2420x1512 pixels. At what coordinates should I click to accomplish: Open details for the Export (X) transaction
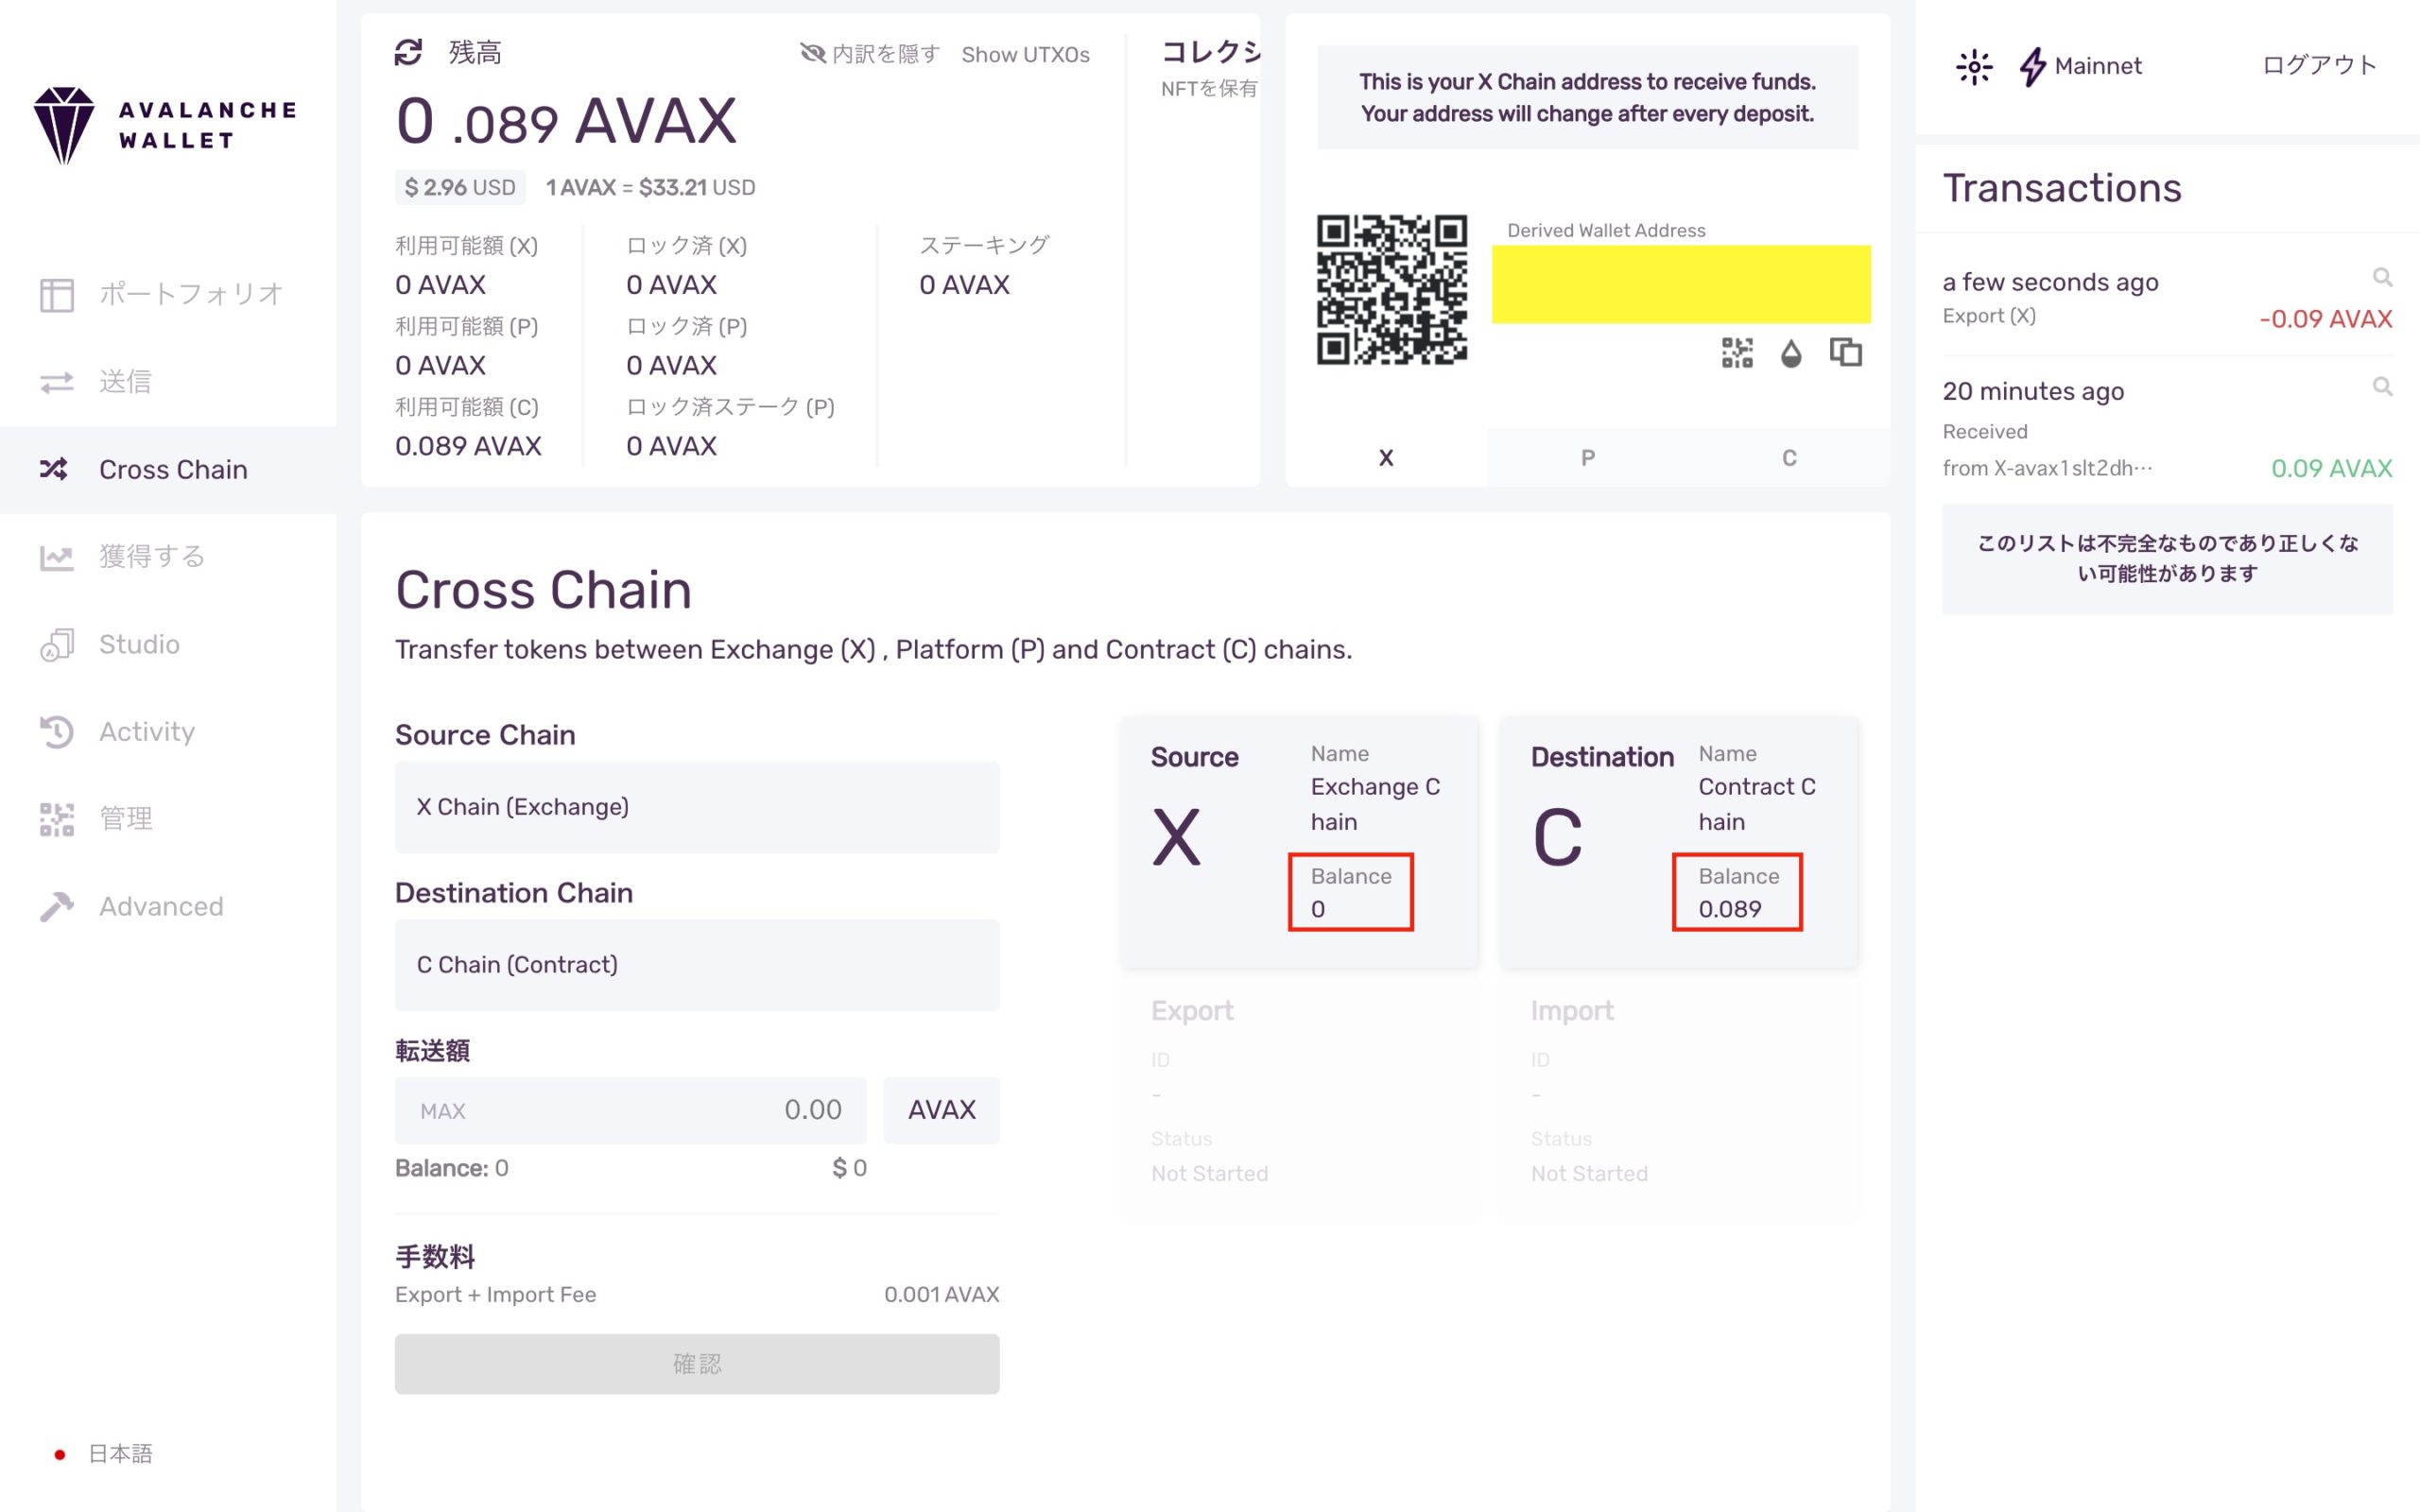(2382, 277)
